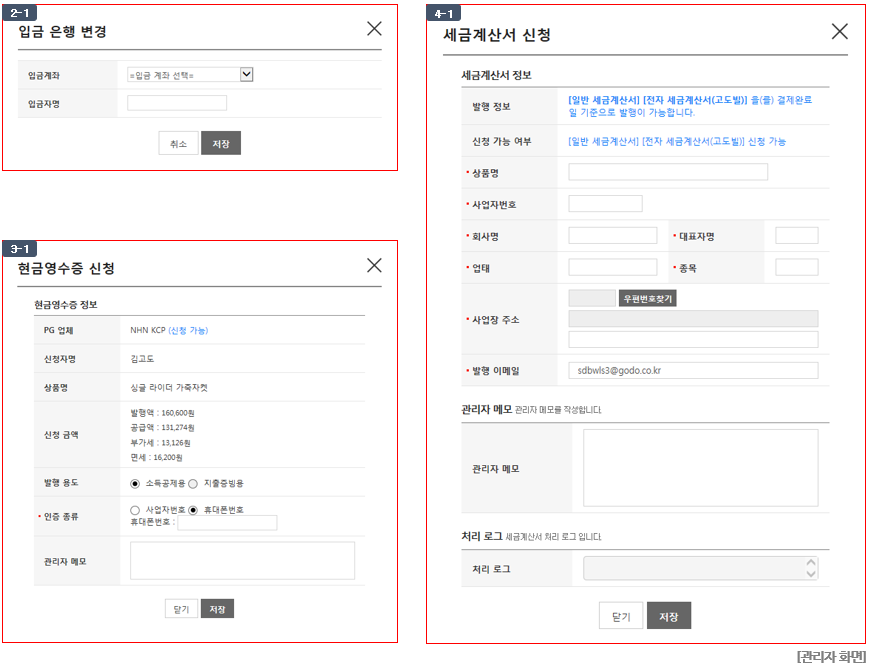Choose 사업자번호 as 인증 종류
Image resolution: width=869 pixels, height=666 pixels.
point(135,510)
